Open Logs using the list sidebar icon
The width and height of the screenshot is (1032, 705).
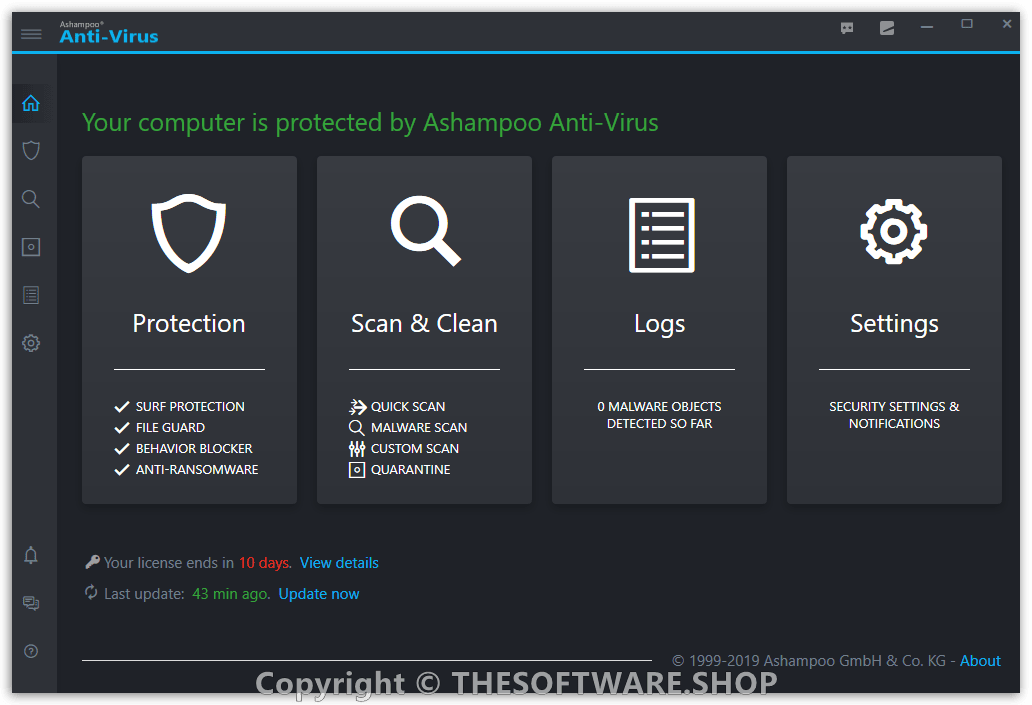click(x=30, y=294)
